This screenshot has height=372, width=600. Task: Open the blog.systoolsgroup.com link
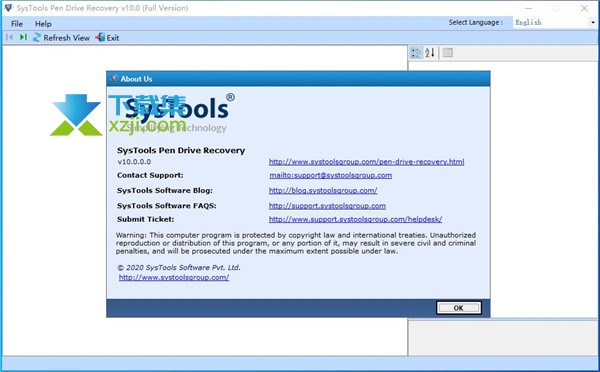click(x=323, y=191)
